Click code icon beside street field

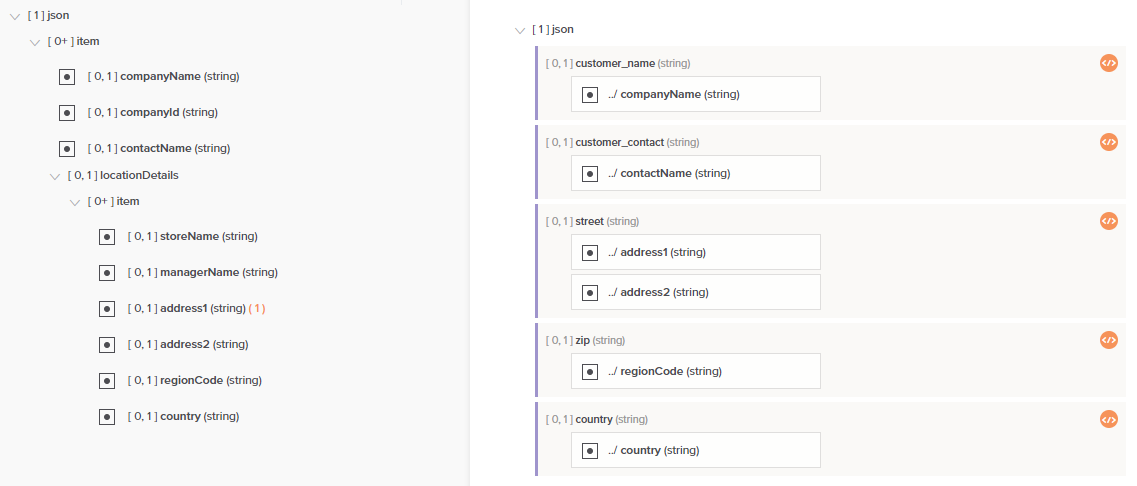click(1108, 221)
